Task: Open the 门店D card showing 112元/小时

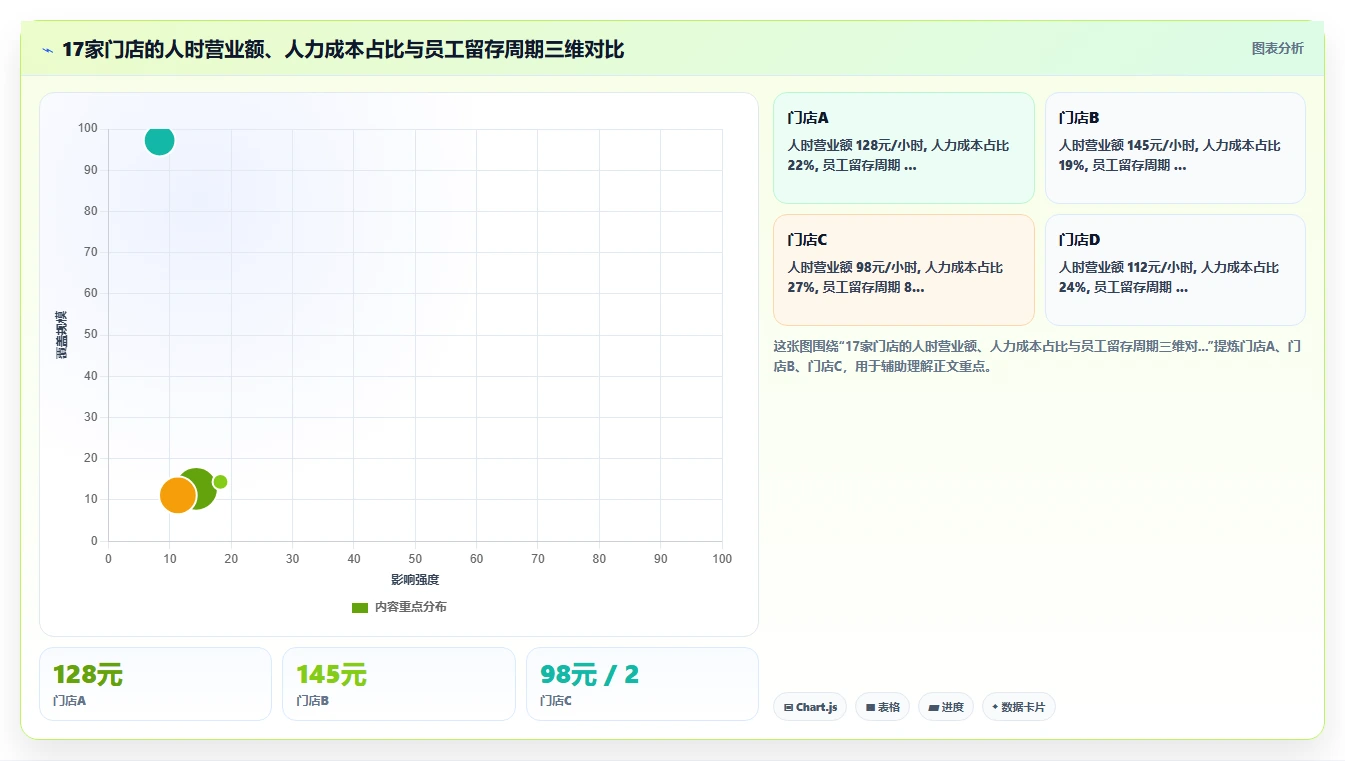Action: (1175, 270)
